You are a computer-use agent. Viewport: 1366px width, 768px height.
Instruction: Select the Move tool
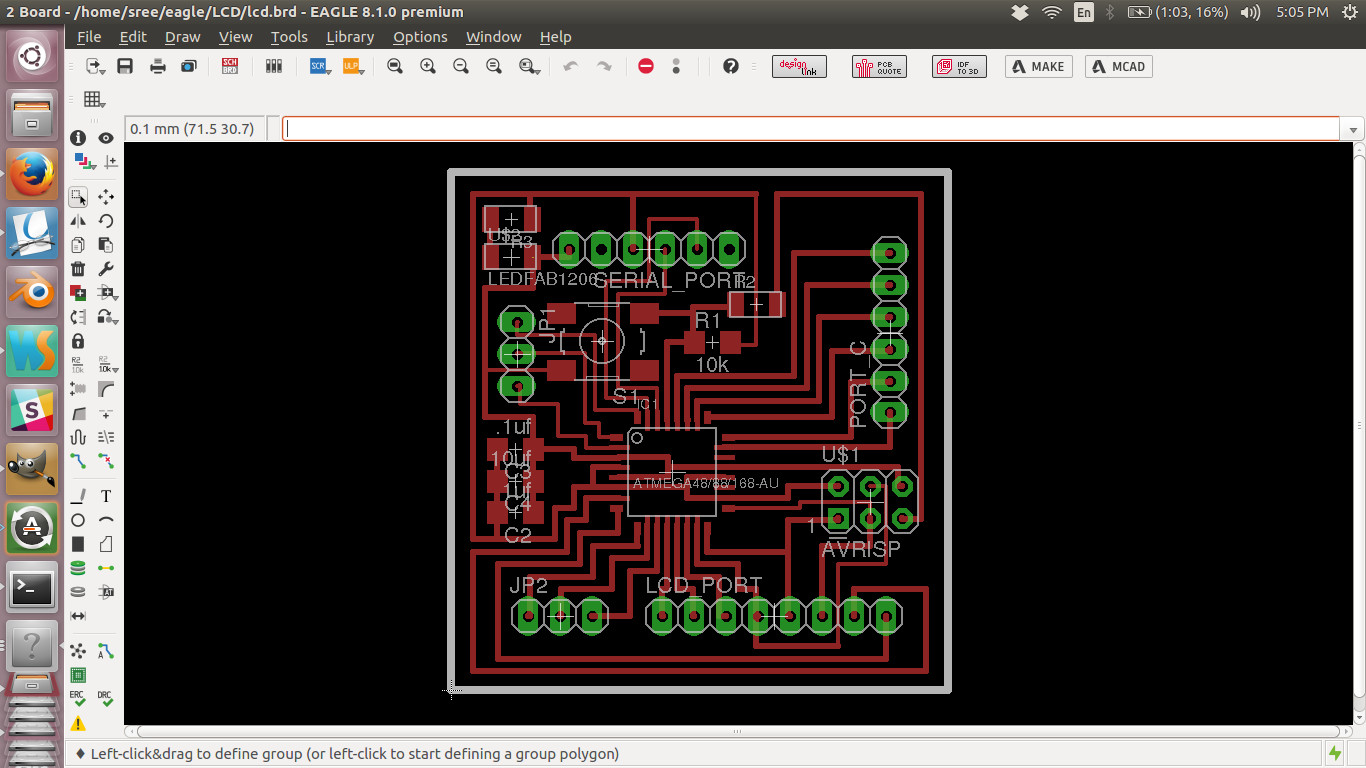coord(106,197)
